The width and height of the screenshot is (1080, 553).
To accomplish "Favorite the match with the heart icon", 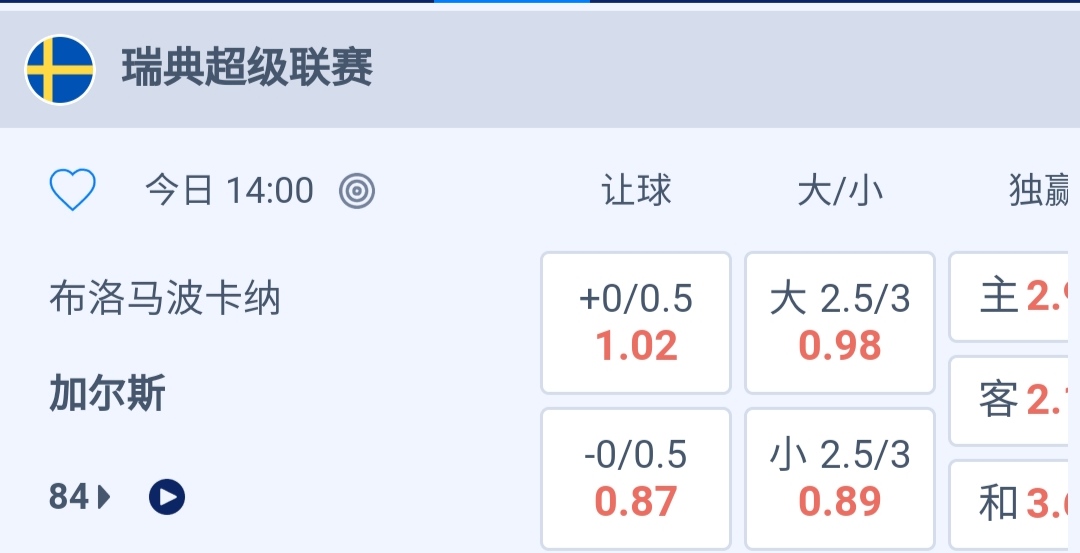I will click(72, 190).
